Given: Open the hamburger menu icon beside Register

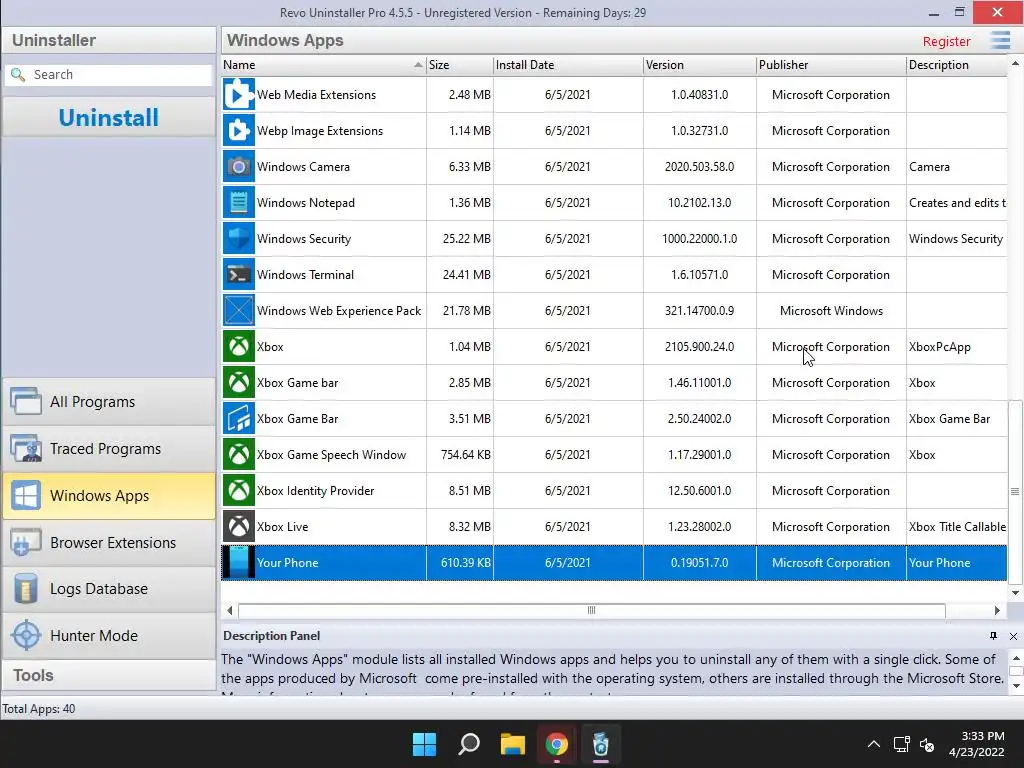Looking at the screenshot, I should [1000, 40].
